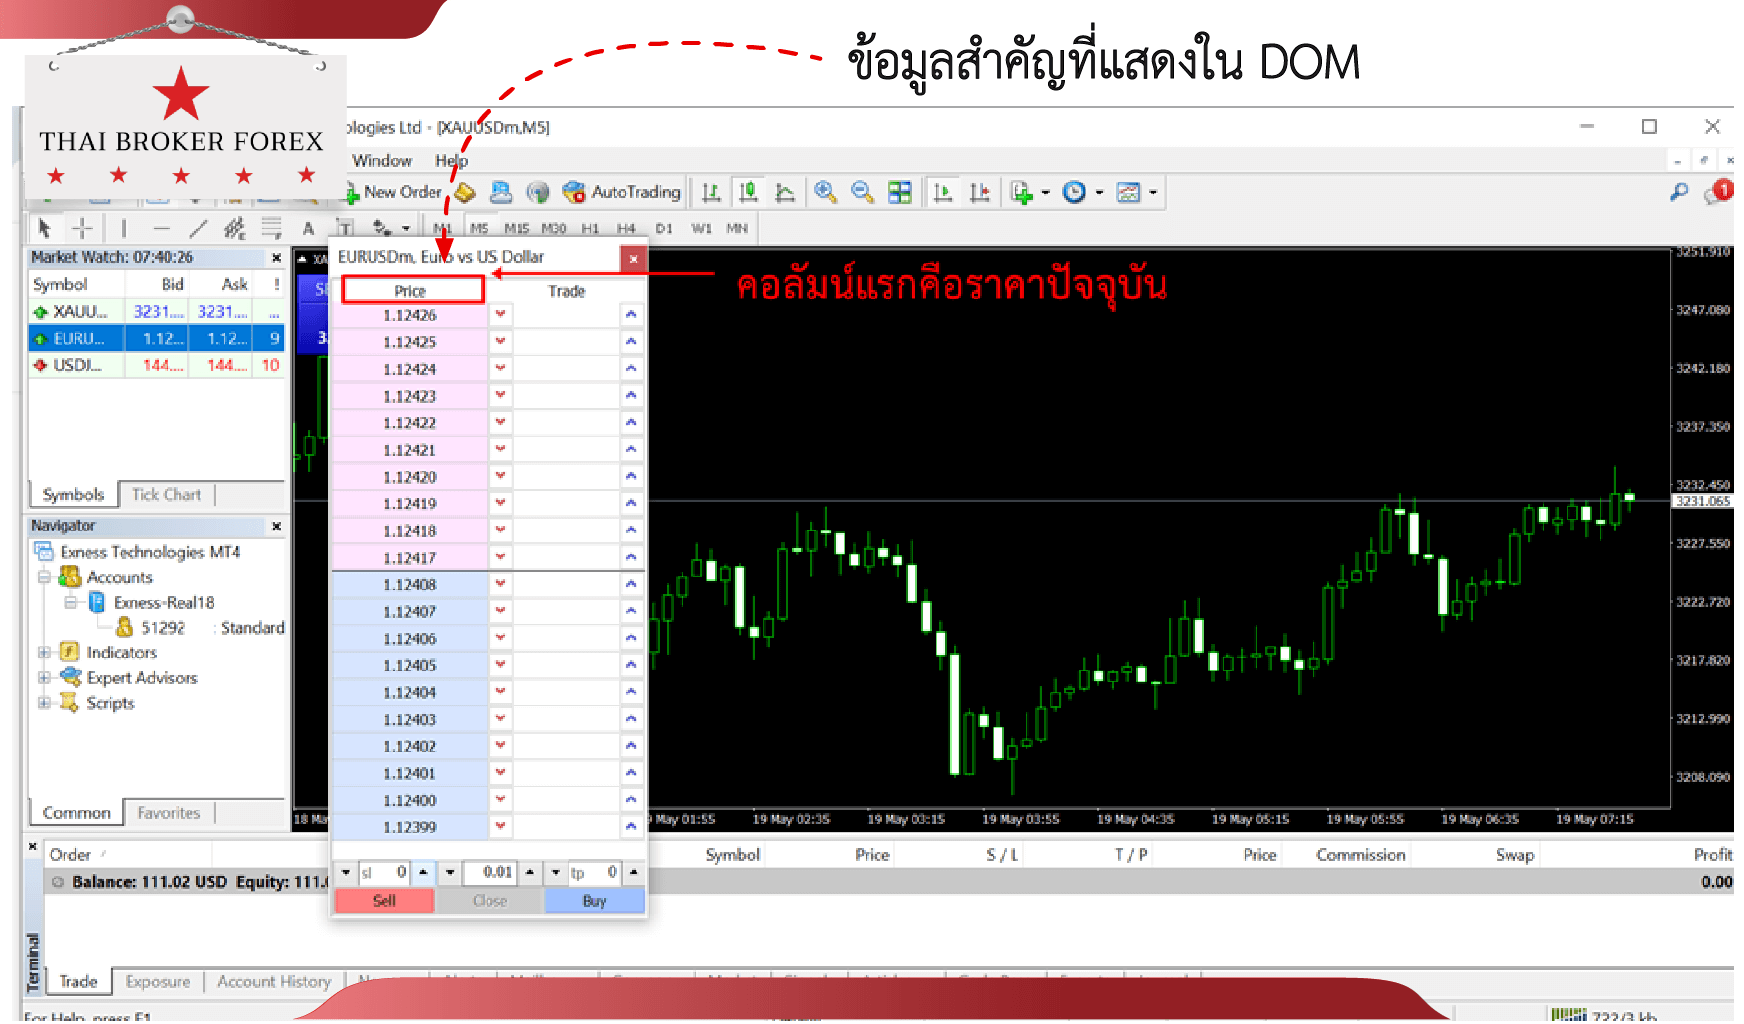Click the New Order toolbar button
Viewport: 1744px width, 1024px height.
(x=394, y=192)
